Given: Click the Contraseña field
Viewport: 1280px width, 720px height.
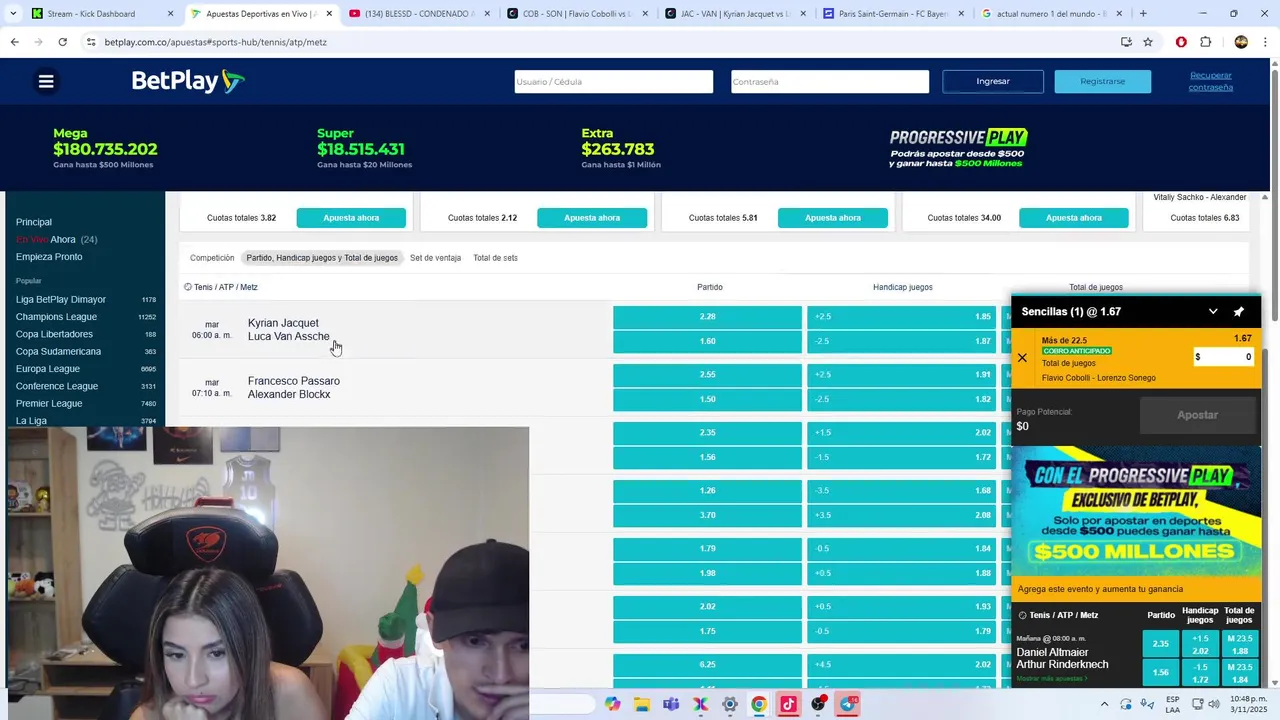Looking at the screenshot, I should click(x=829, y=82).
